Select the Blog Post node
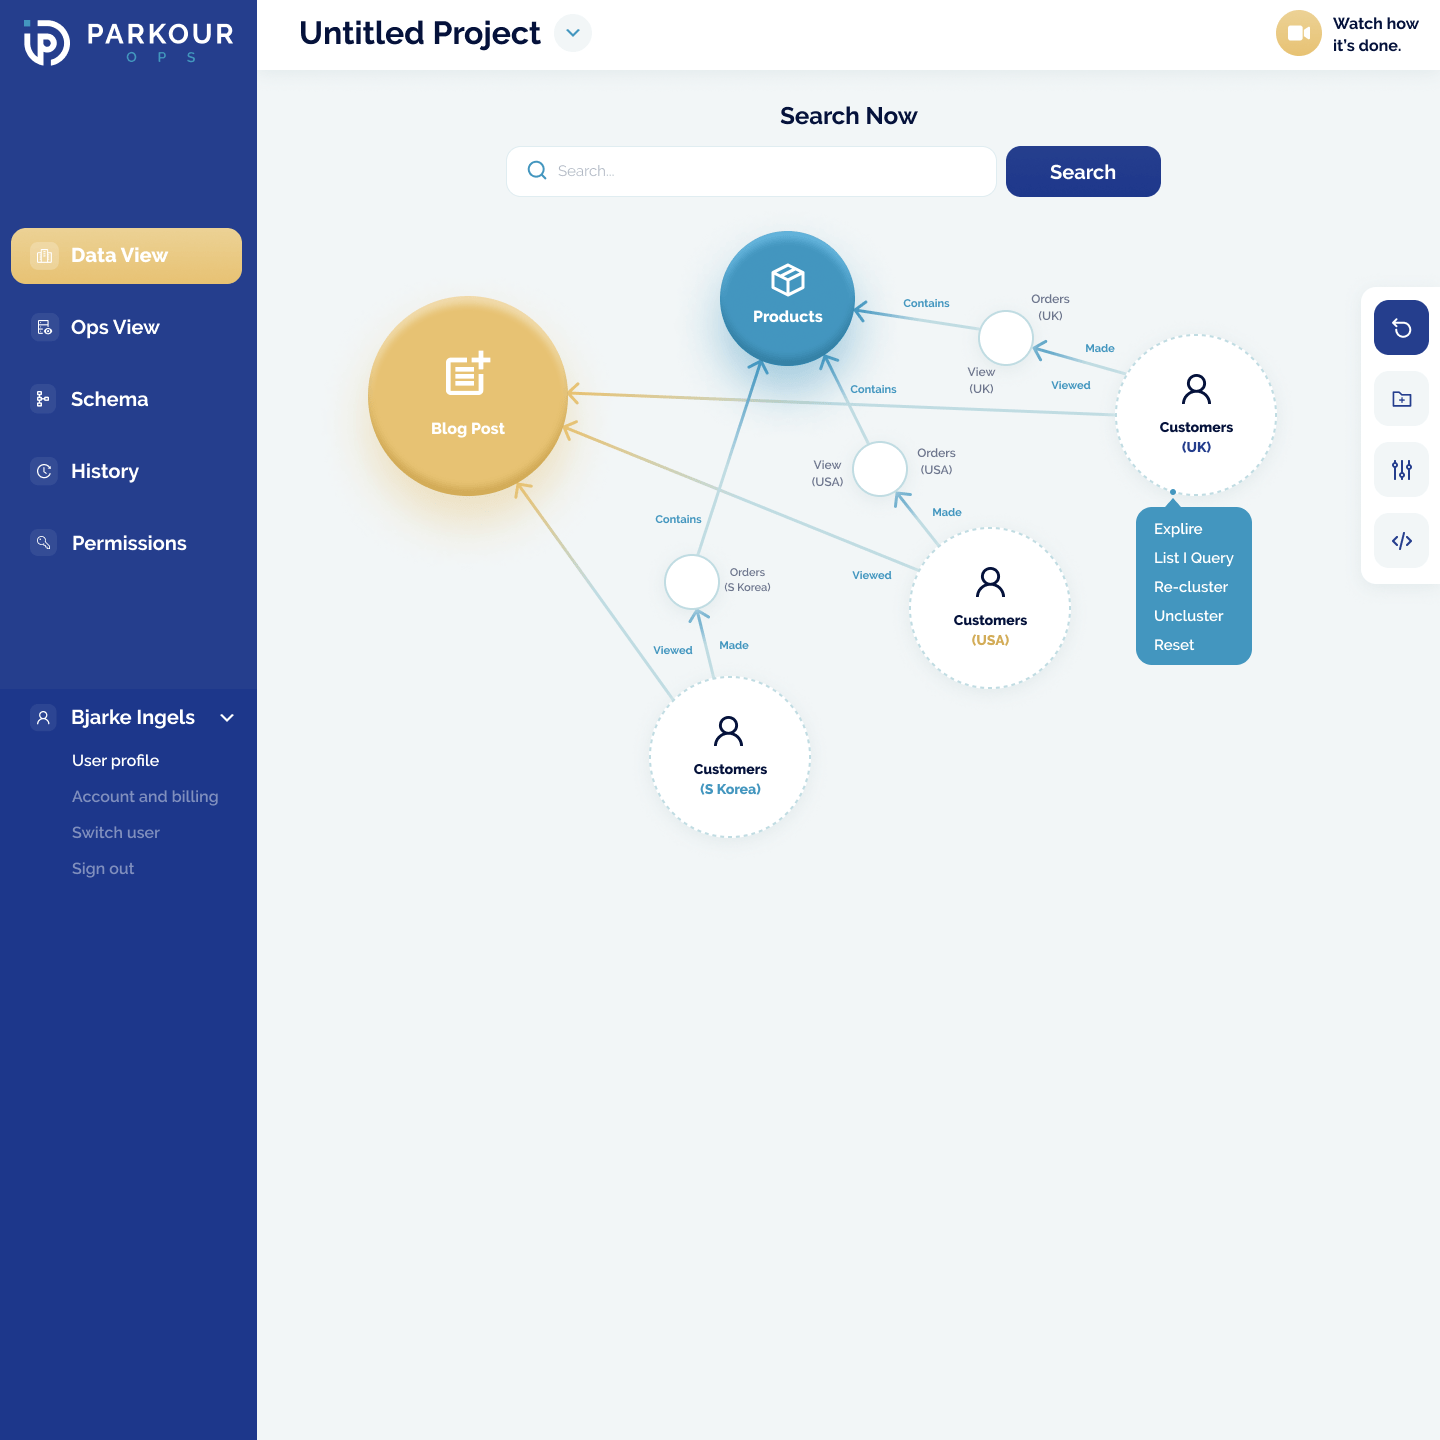 [468, 396]
